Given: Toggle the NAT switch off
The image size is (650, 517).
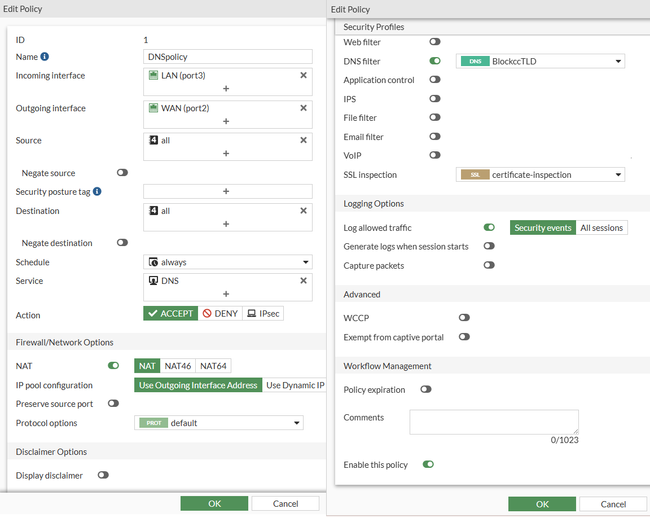Looking at the screenshot, I should (113, 366).
